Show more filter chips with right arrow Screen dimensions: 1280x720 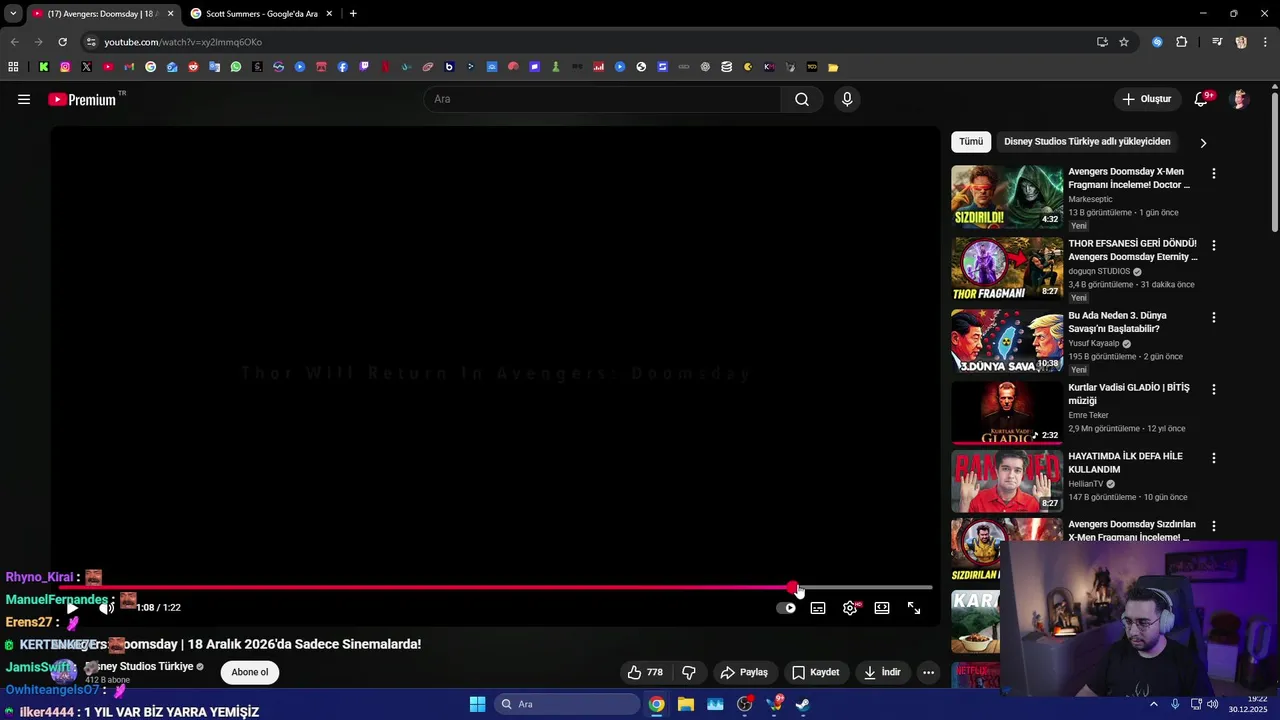(x=1203, y=142)
